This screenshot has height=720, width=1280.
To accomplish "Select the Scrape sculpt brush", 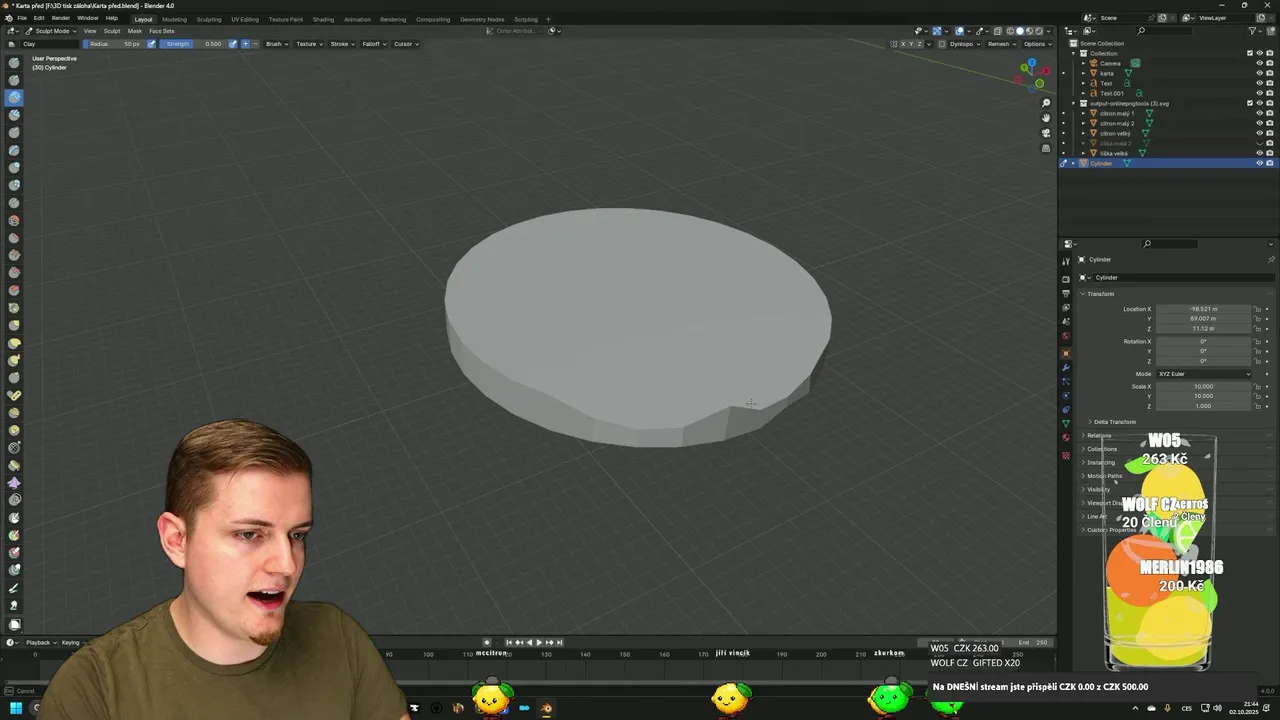I will click(x=14, y=272).
